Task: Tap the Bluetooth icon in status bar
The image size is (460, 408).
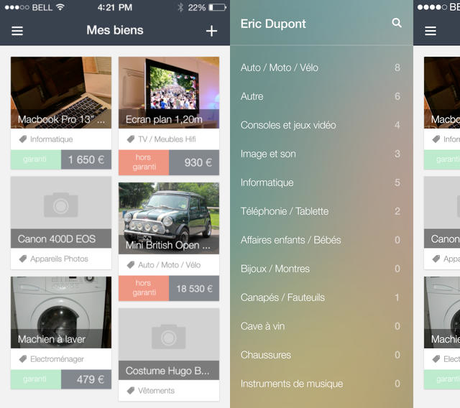Action: [x=180, y=7]
